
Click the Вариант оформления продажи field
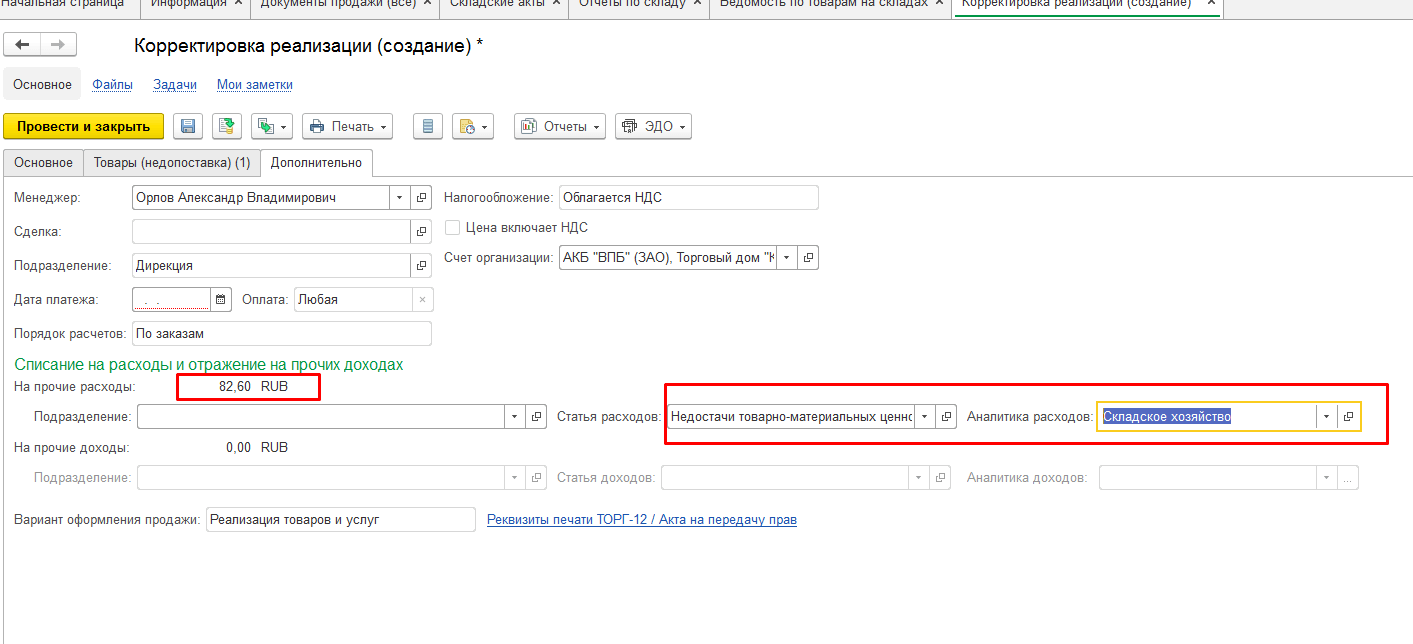point(341,520)
